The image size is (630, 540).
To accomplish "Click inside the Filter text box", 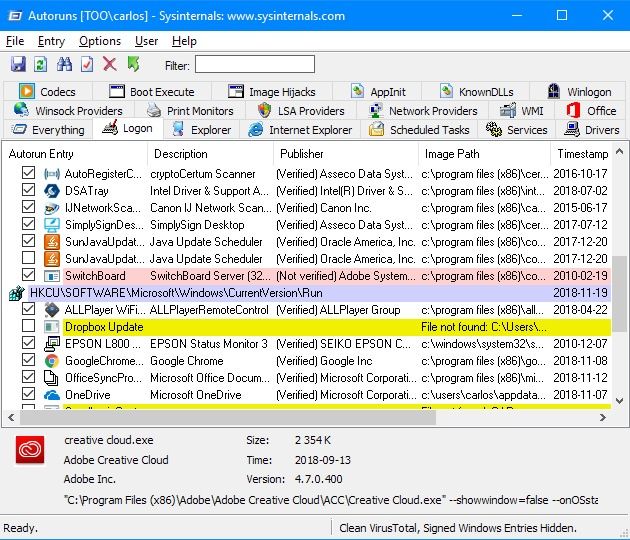I will tap(255, 64).
